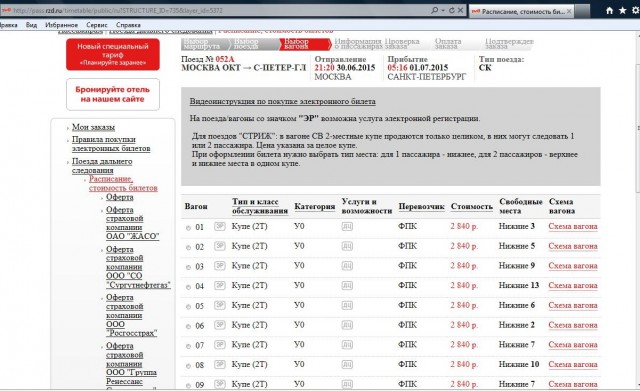Screen dimensions: 640x391
Task: Click the services icon in wagon 04 row
Action: coord(347,285)
